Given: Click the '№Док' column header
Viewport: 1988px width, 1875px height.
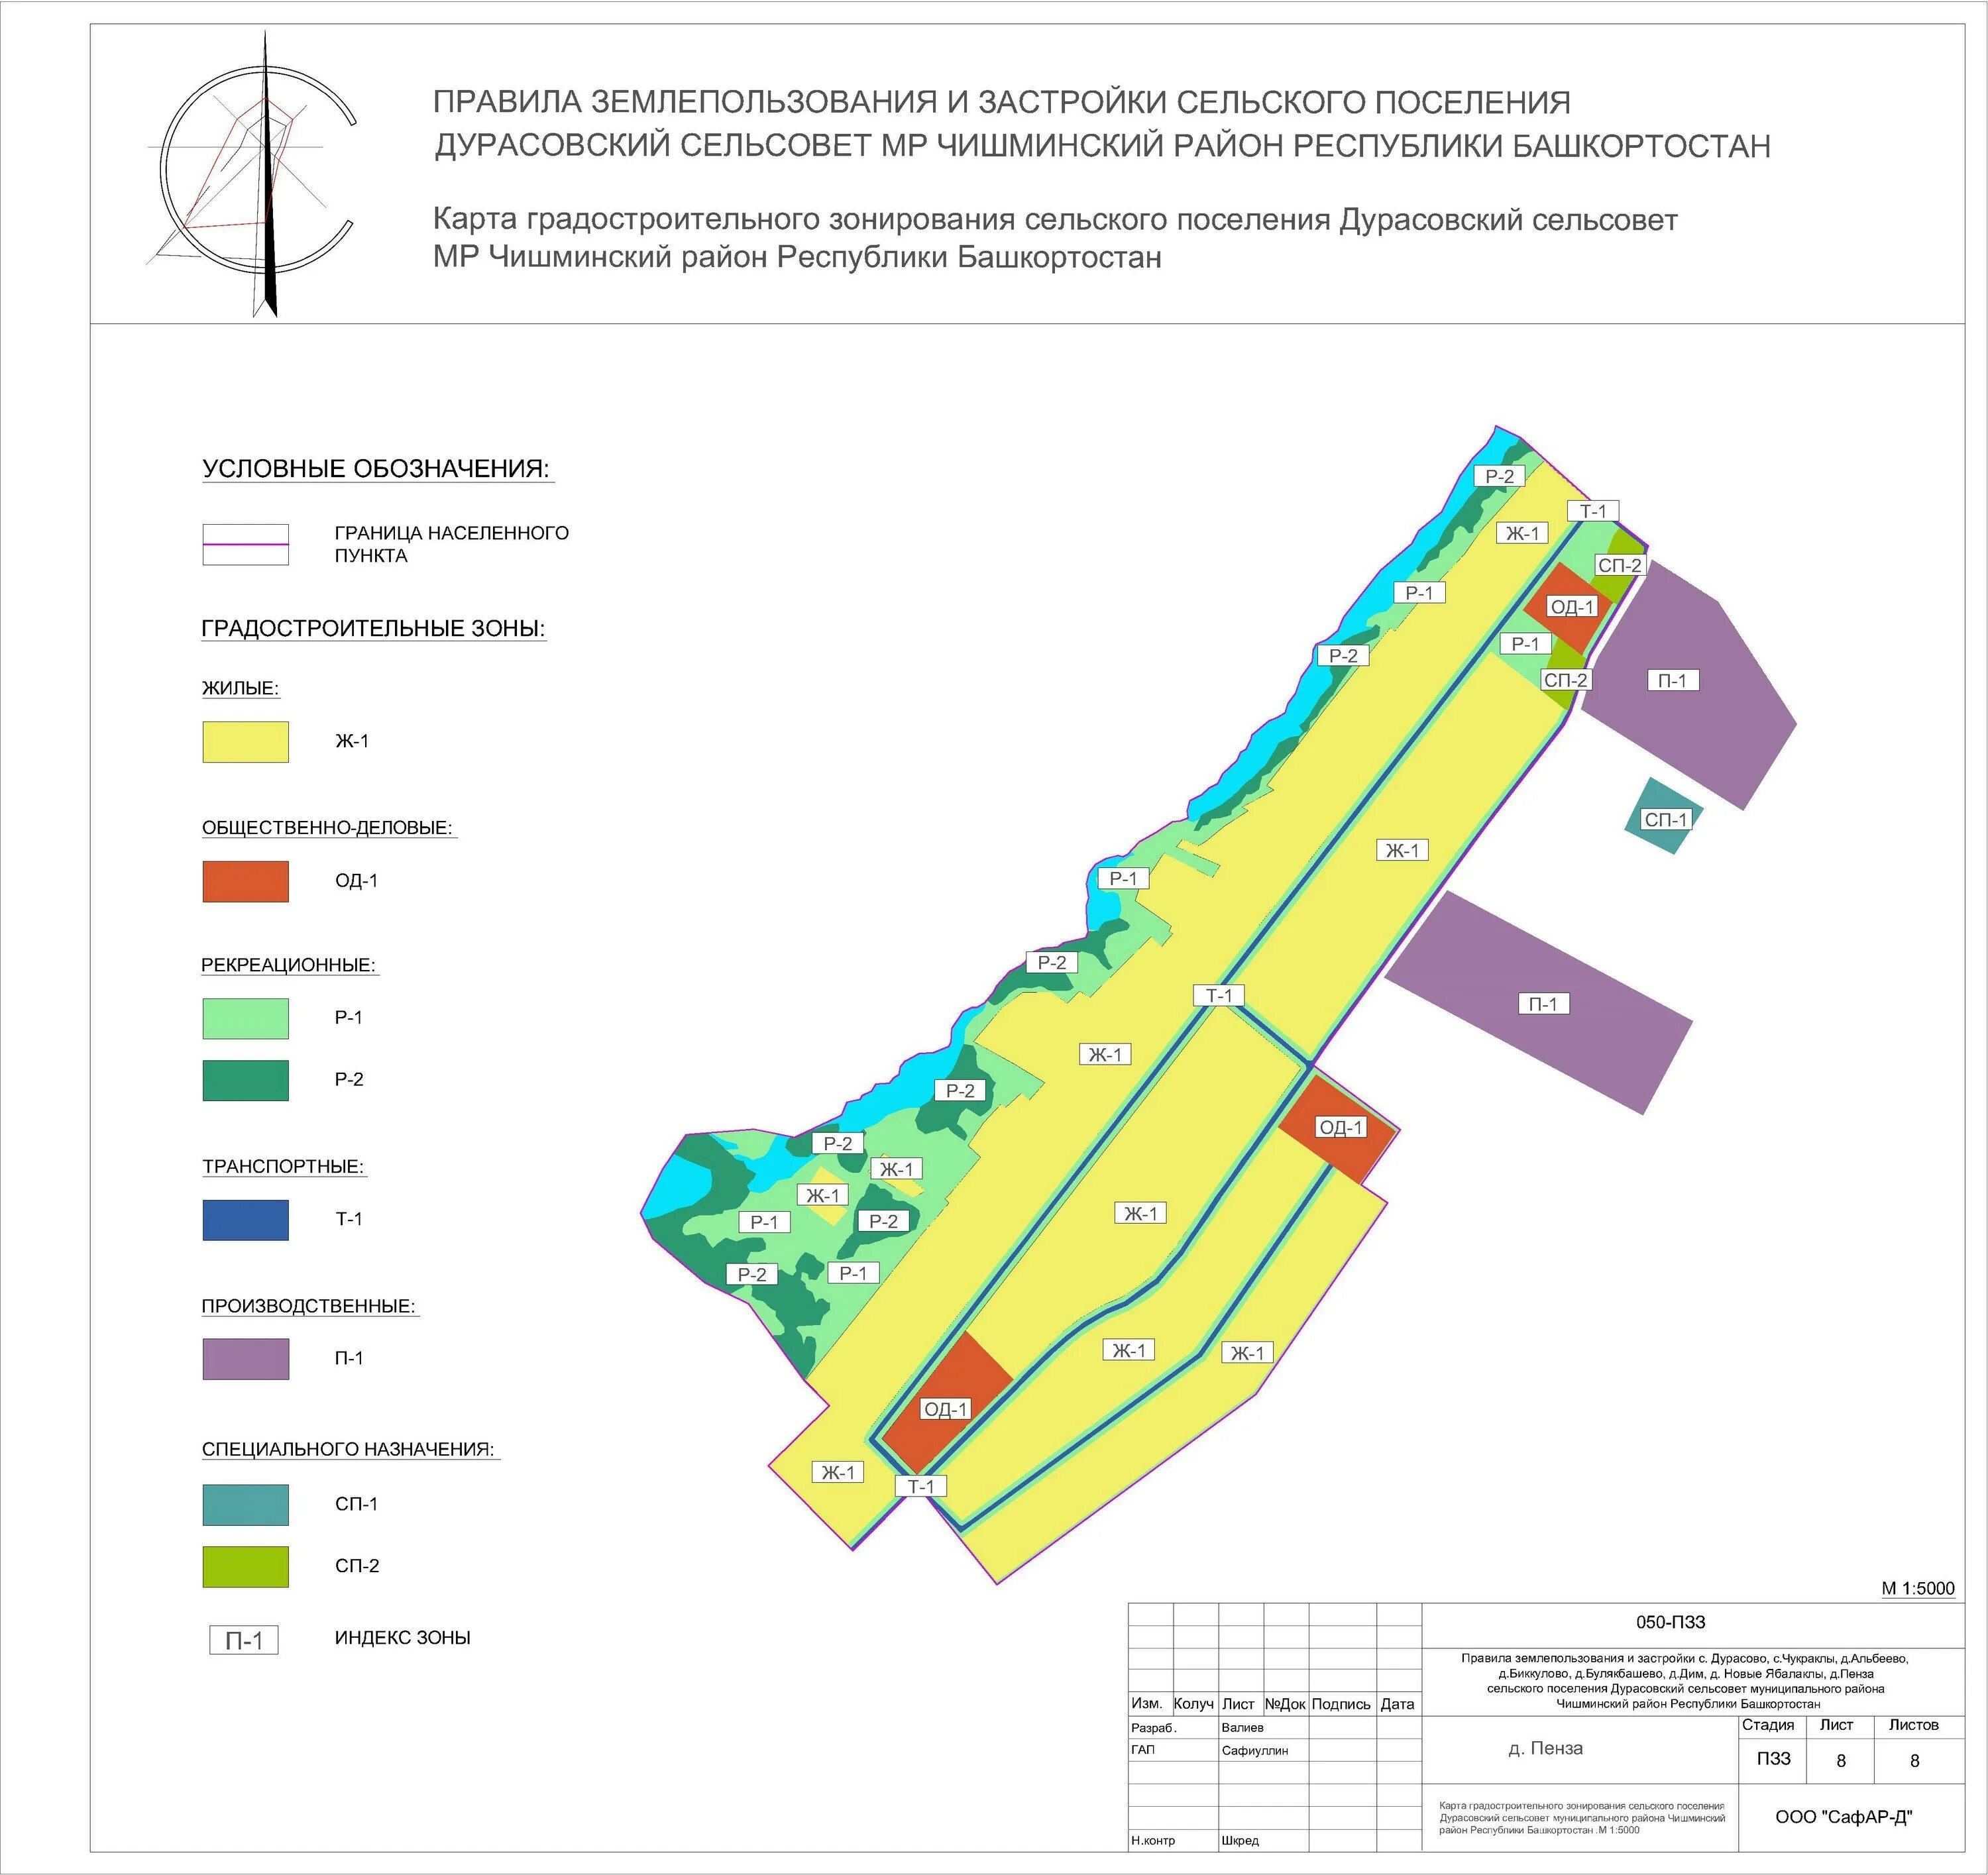Looking at the screenshot, I should click(x=1285, y=1703).
